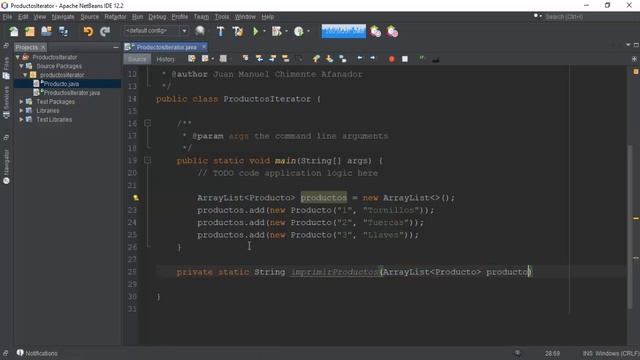This screenshot has height=360, width=640.
Task: Click the orange Undo arrow
Action: [x=88, y=31]
